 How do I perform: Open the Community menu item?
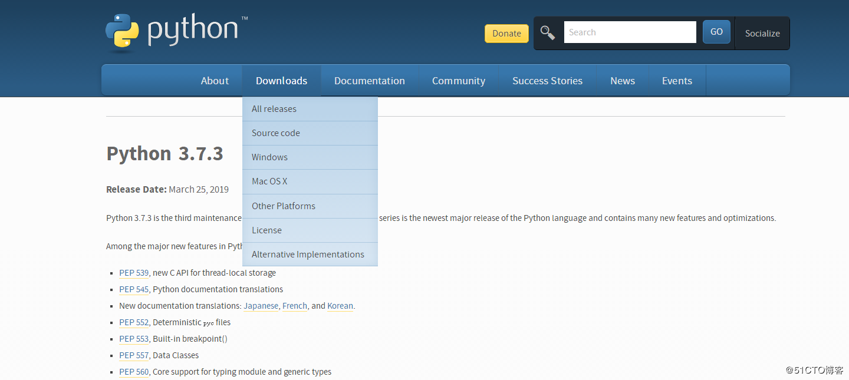pyautogui.click(x=459, y=81)
